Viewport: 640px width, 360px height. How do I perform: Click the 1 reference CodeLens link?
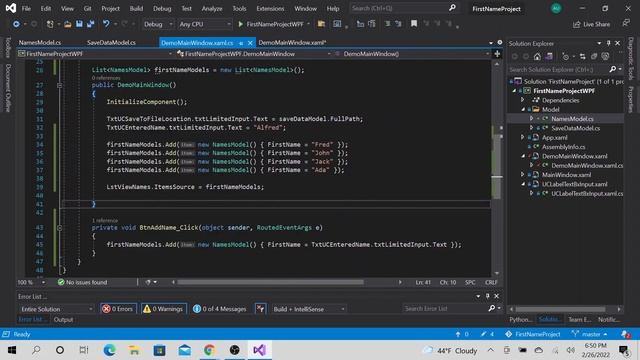(x=105, y=220)
